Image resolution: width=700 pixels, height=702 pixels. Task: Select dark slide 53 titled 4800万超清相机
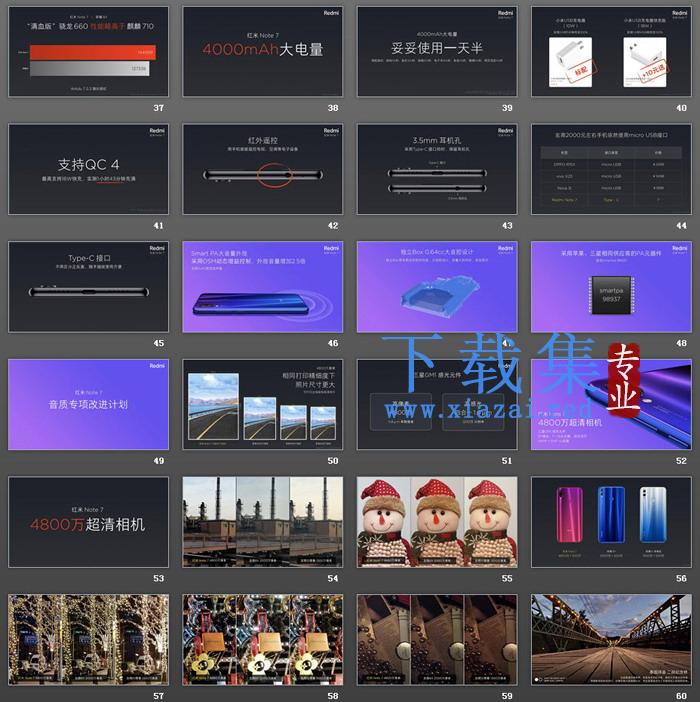click(x=88, y=522)
